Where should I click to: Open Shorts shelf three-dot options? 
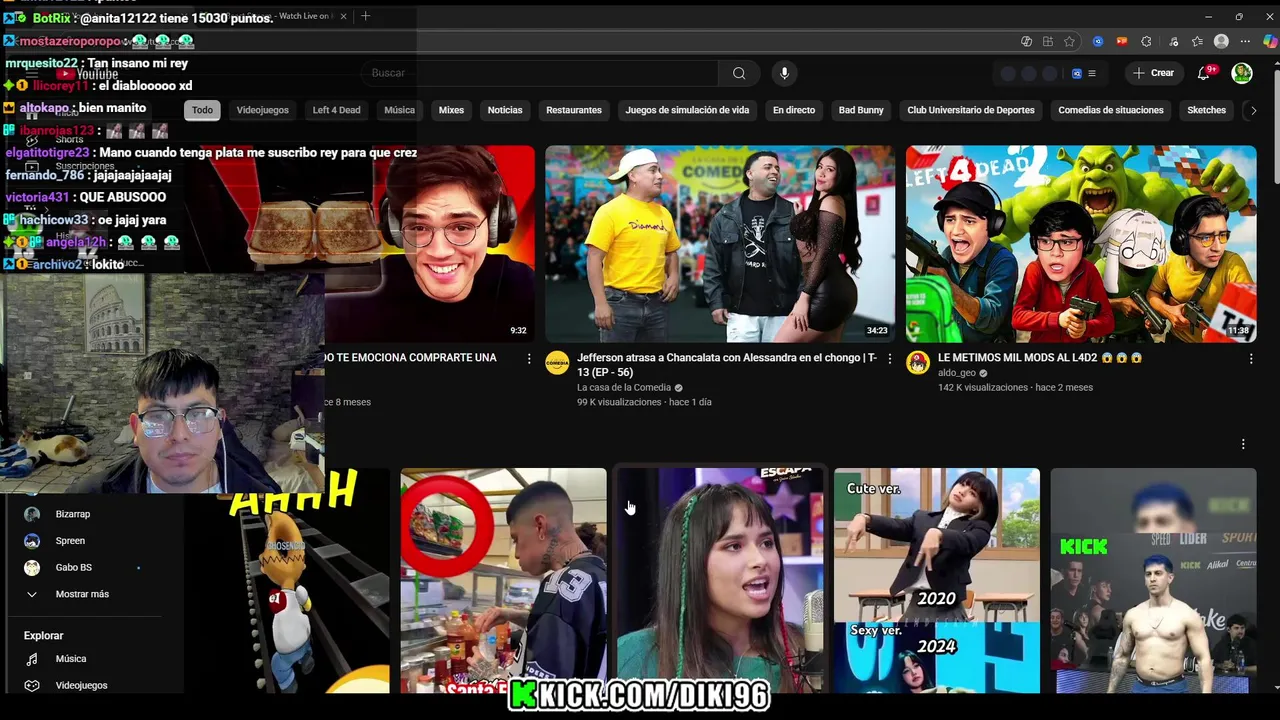click(x=1243, y=444)
